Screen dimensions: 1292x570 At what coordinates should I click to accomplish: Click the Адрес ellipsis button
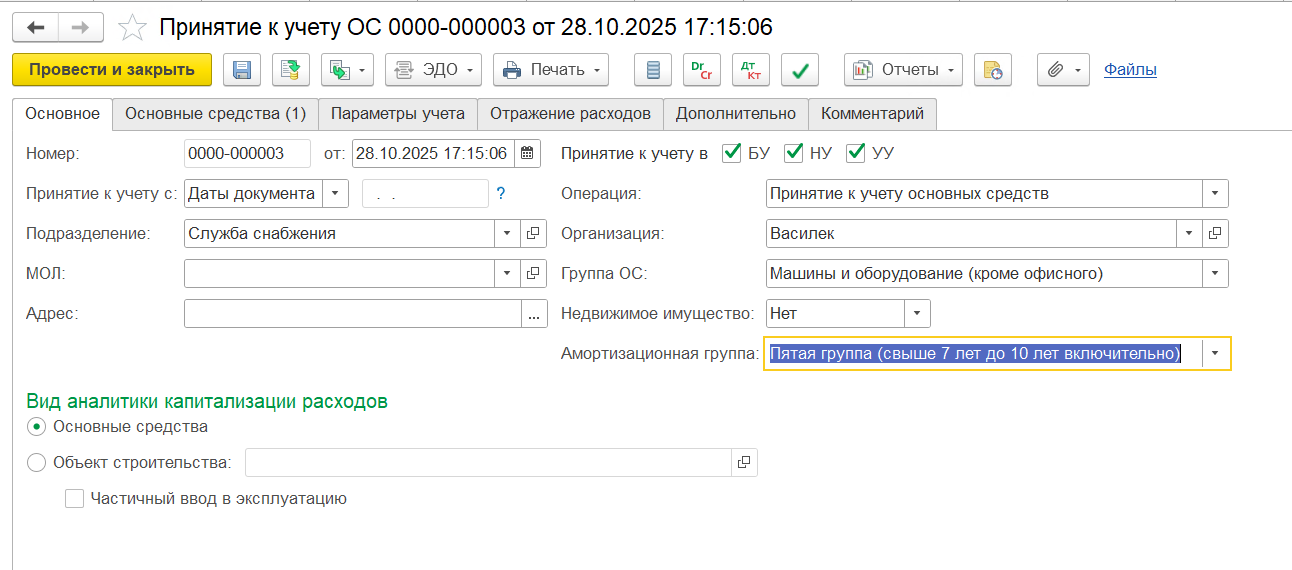pyautogui.click(x=533, y=313)
